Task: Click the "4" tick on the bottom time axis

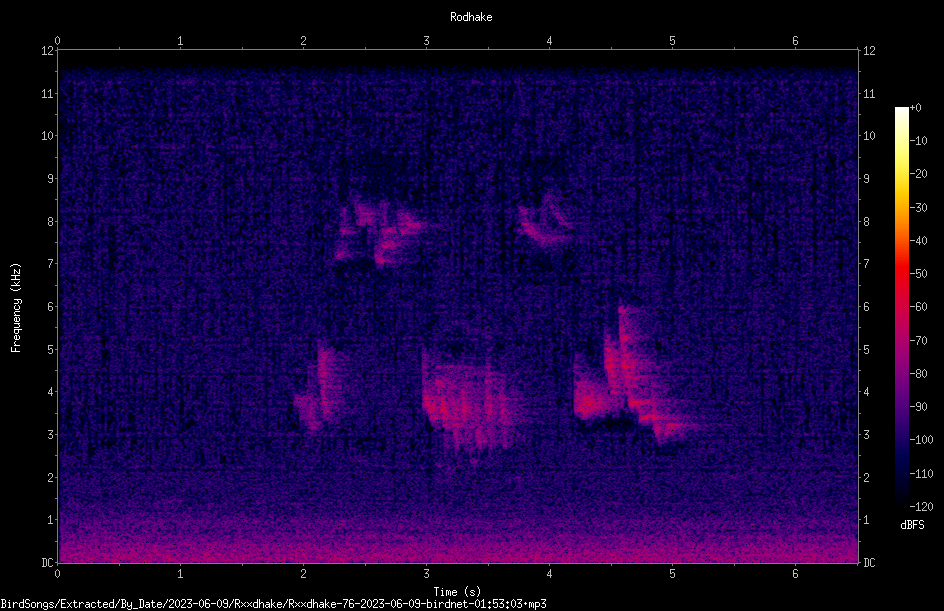Action: [549, 574]
